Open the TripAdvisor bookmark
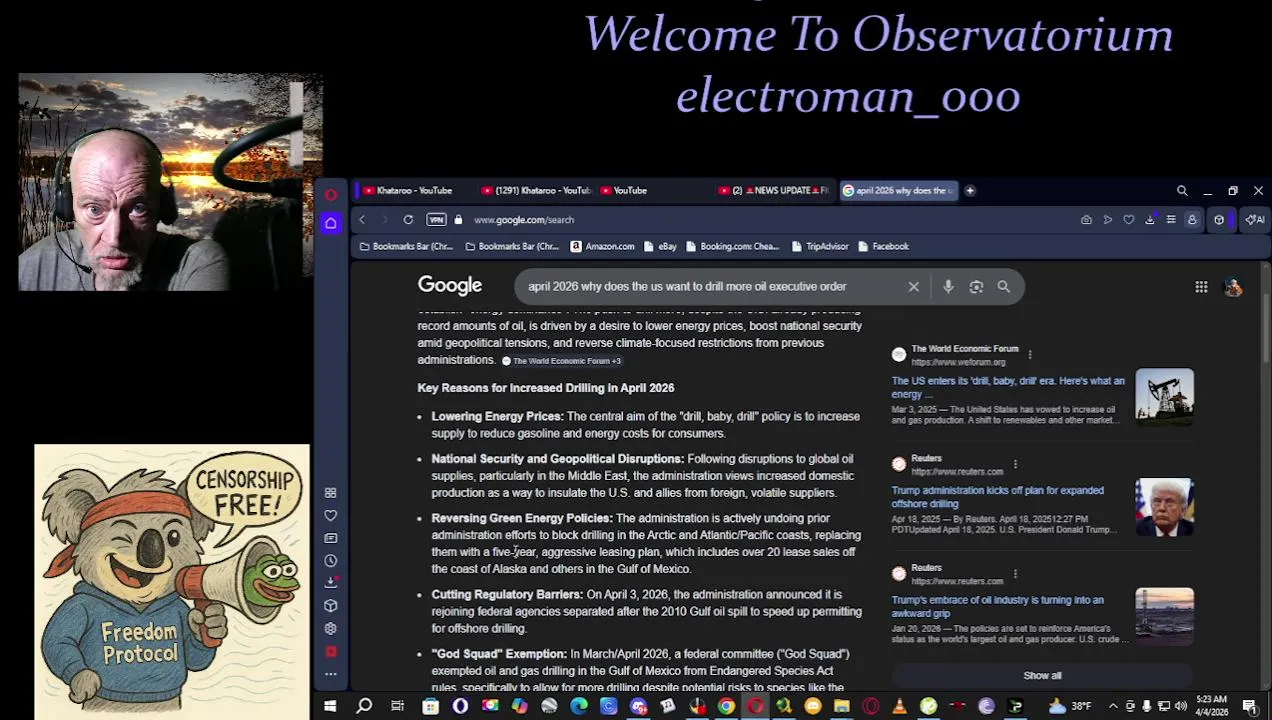Screen dimensions: 1272x720 click(819, 246)
